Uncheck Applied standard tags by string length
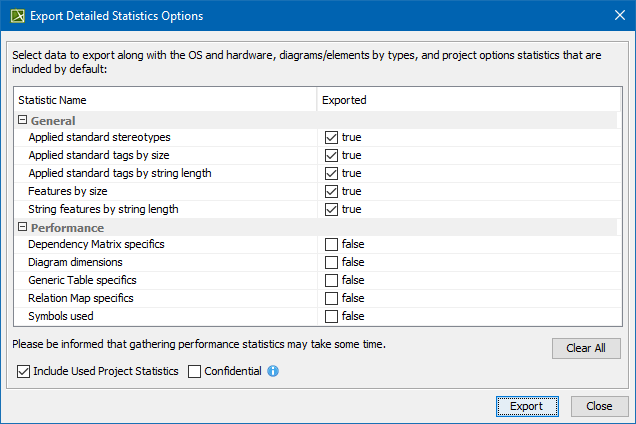Screen dimensions: 636x424 (x=331, y=173)
